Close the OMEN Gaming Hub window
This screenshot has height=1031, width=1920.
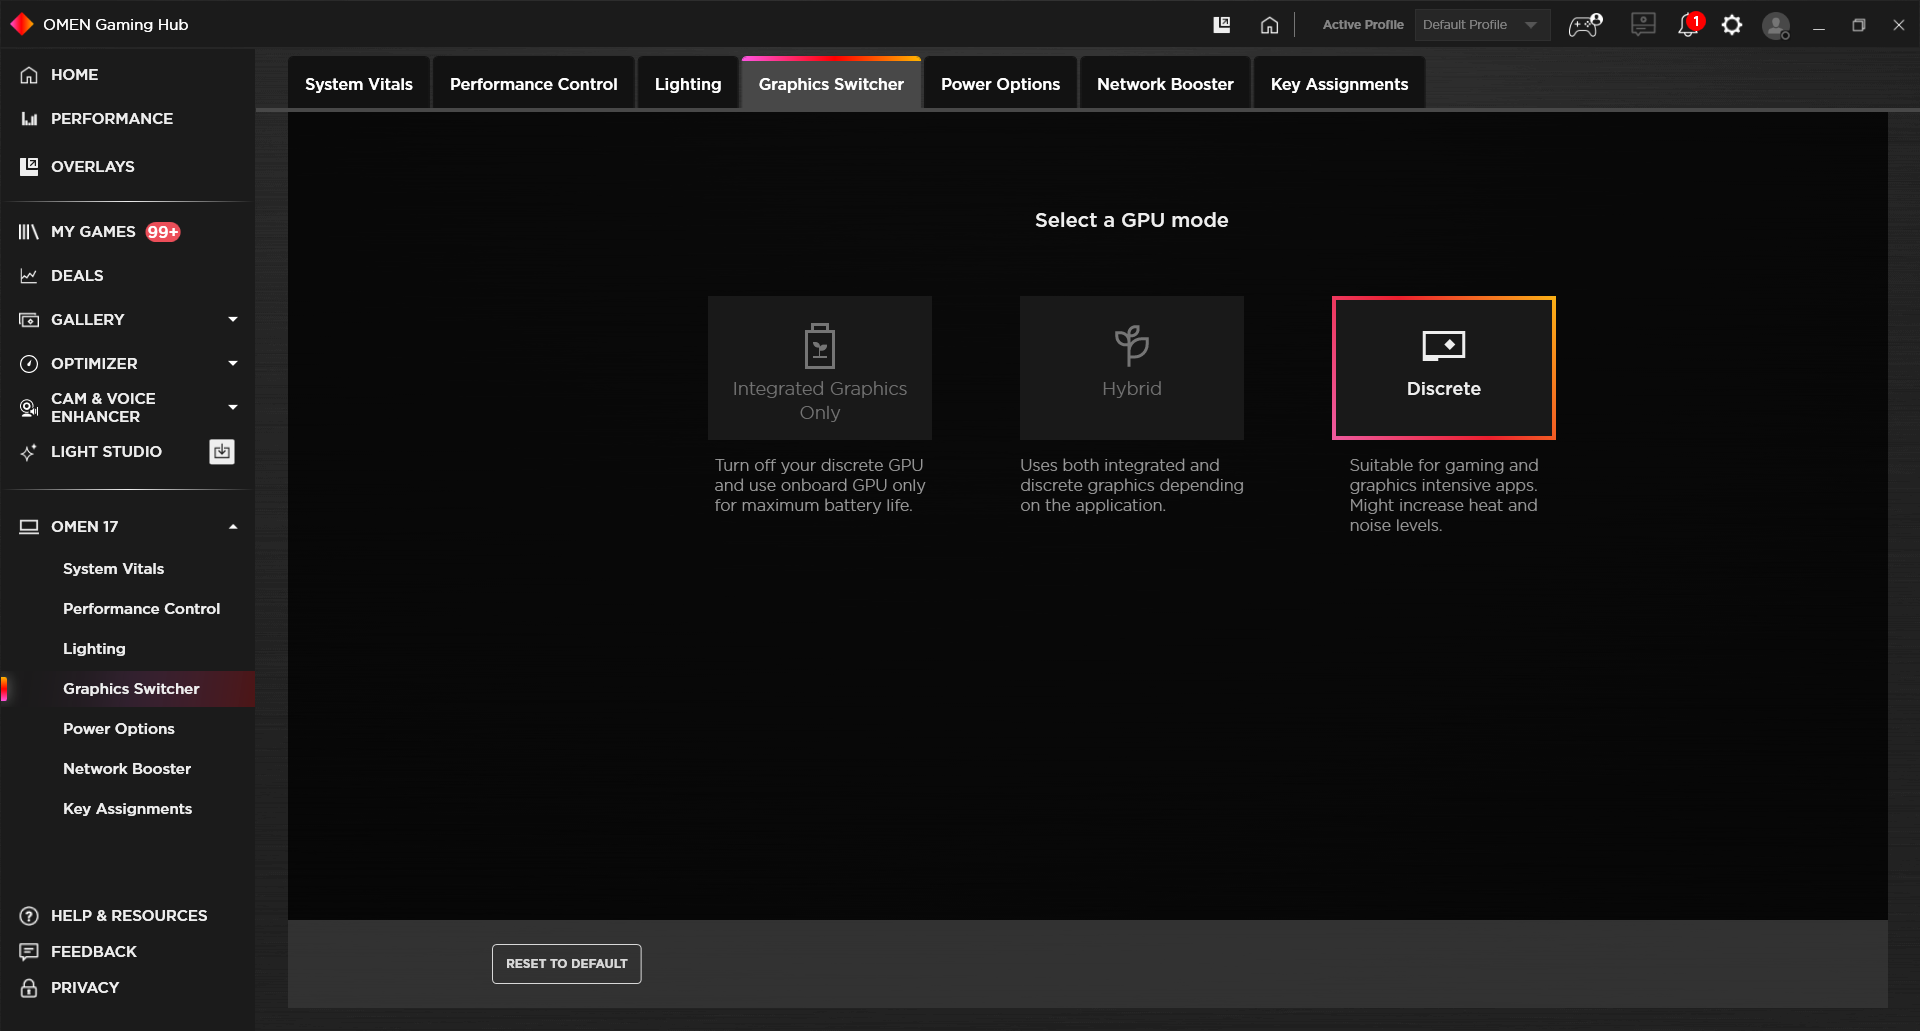(x=1899, y=25)
